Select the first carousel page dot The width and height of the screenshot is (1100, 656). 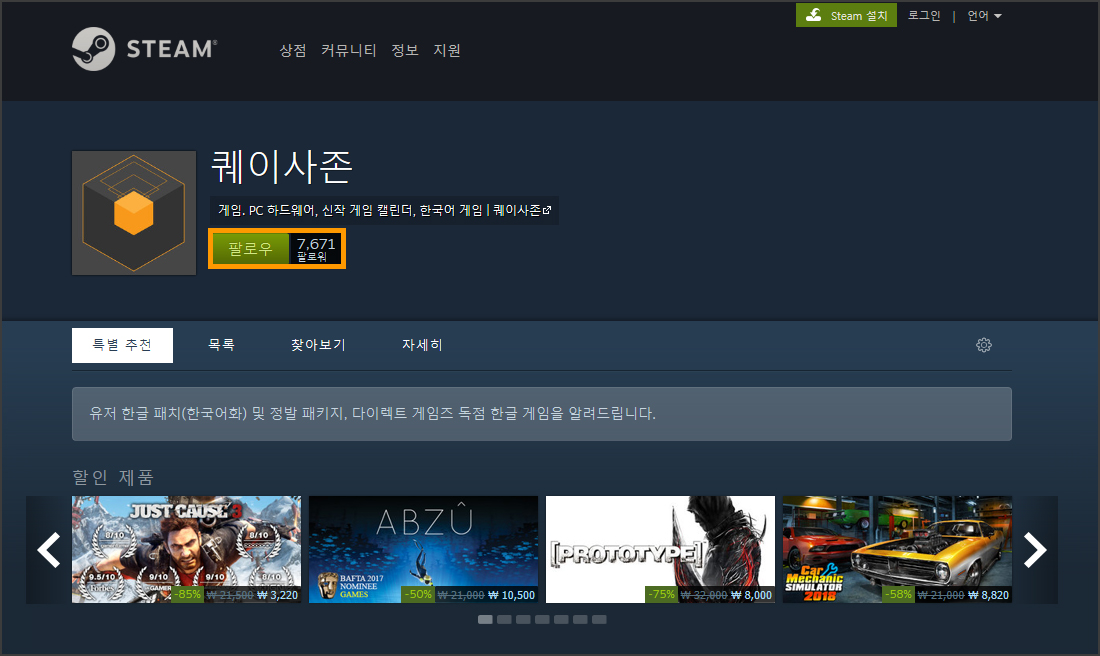tap(485, 620)
